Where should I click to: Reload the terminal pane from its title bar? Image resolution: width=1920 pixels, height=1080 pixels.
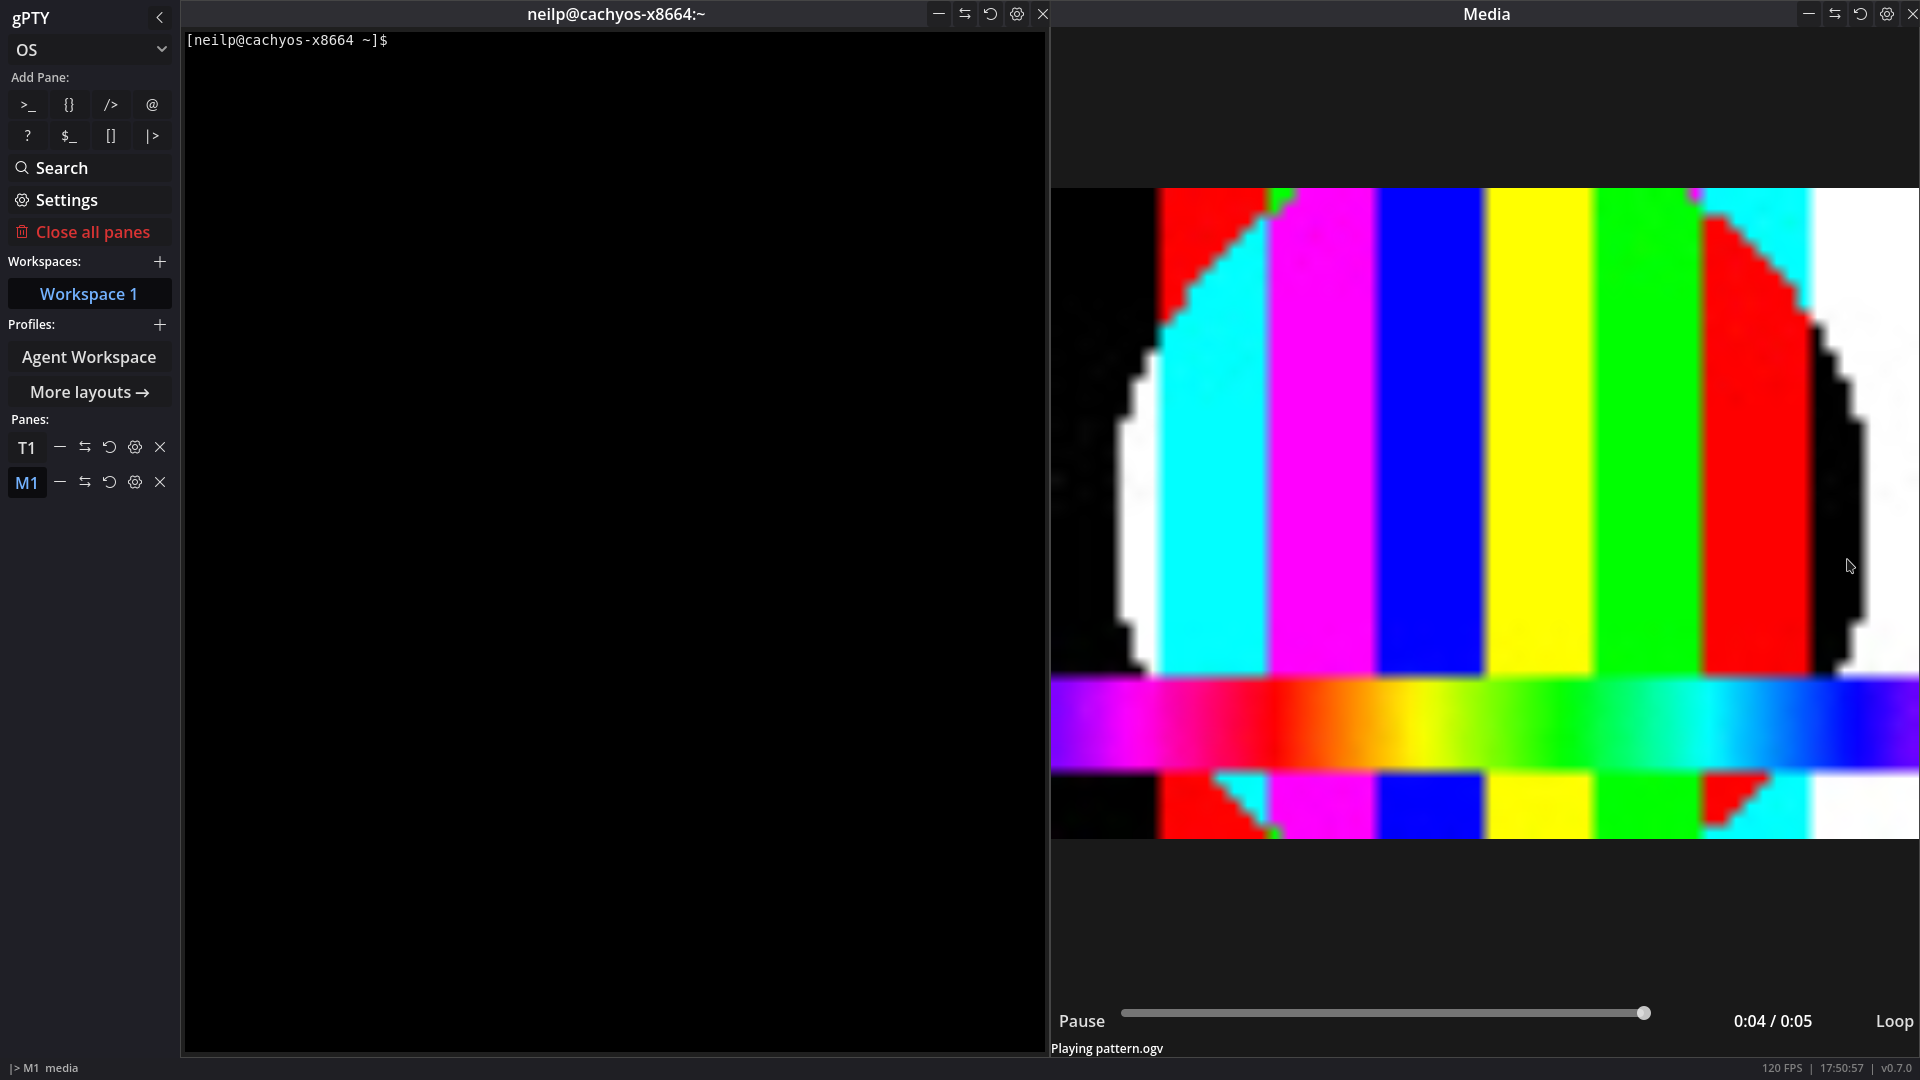991,14
